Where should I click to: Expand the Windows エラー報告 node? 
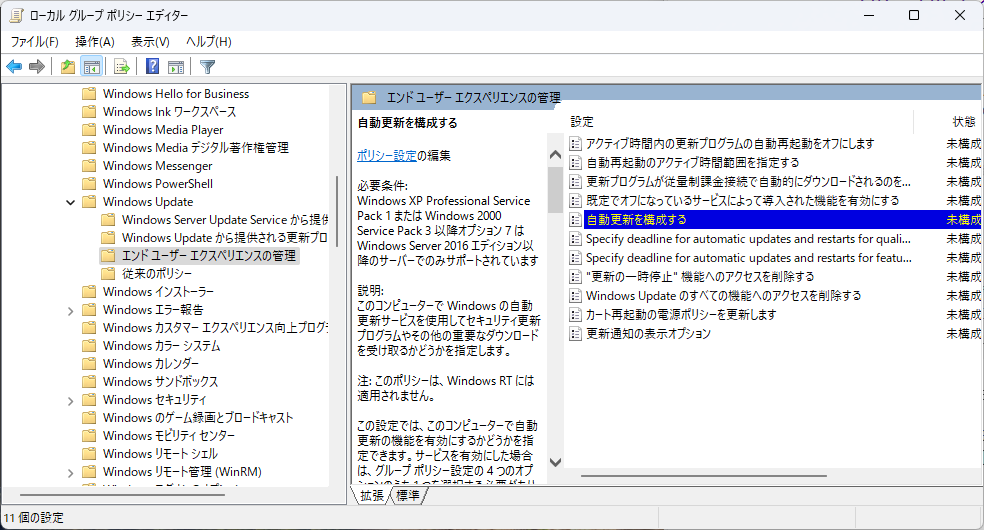point(70,310)
